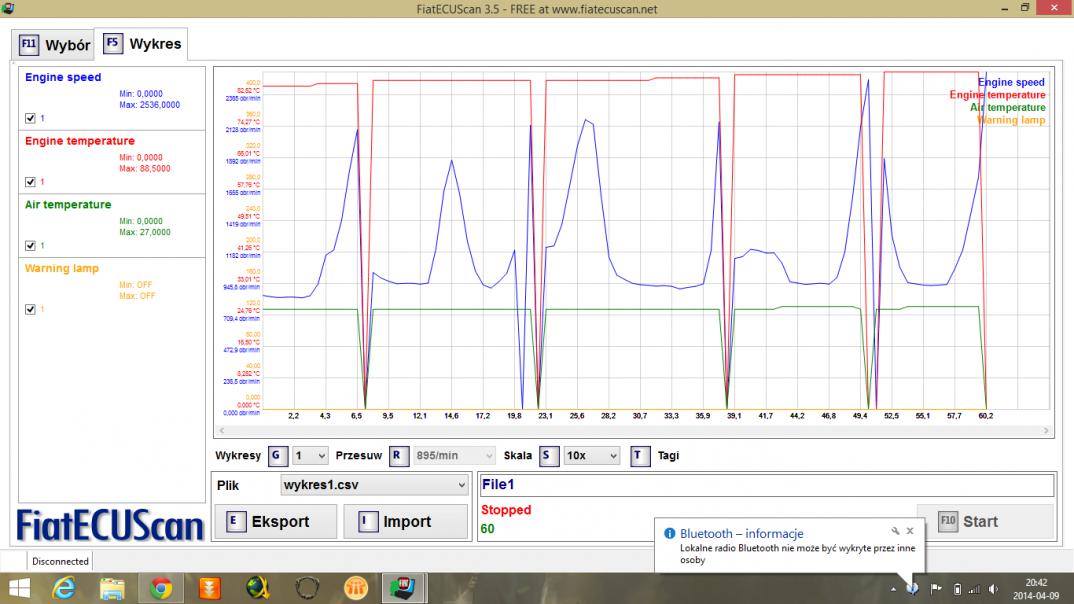
Task: Open the Wykresy graph count dropdown
Action: (310, 455)
